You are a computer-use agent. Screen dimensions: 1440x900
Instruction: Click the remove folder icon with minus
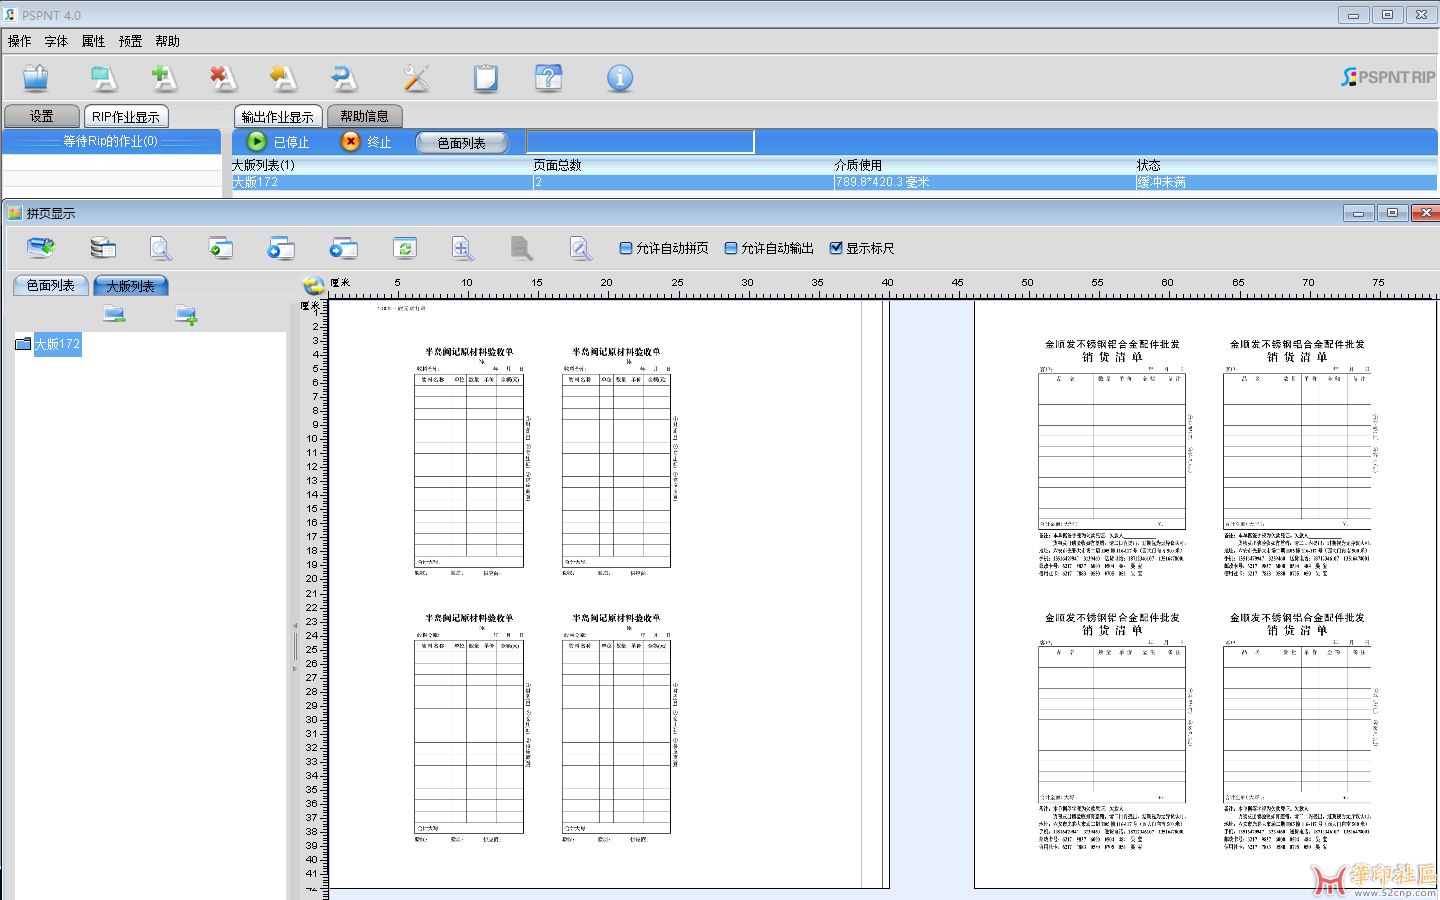114,315
